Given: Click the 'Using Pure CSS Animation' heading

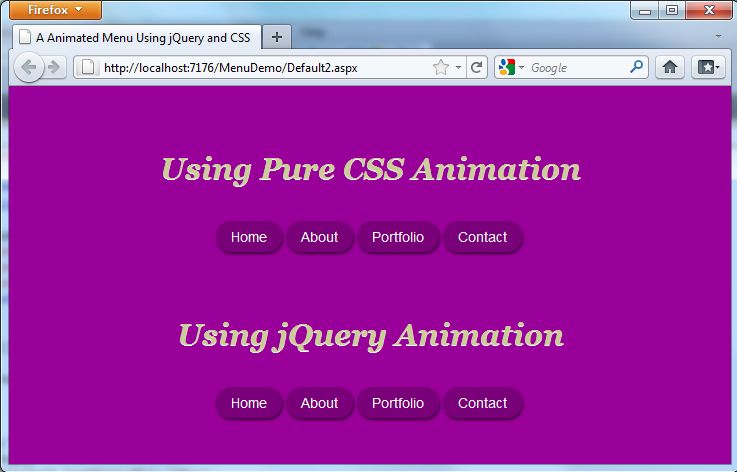Looking at the screenshot, I should (371, 169).
